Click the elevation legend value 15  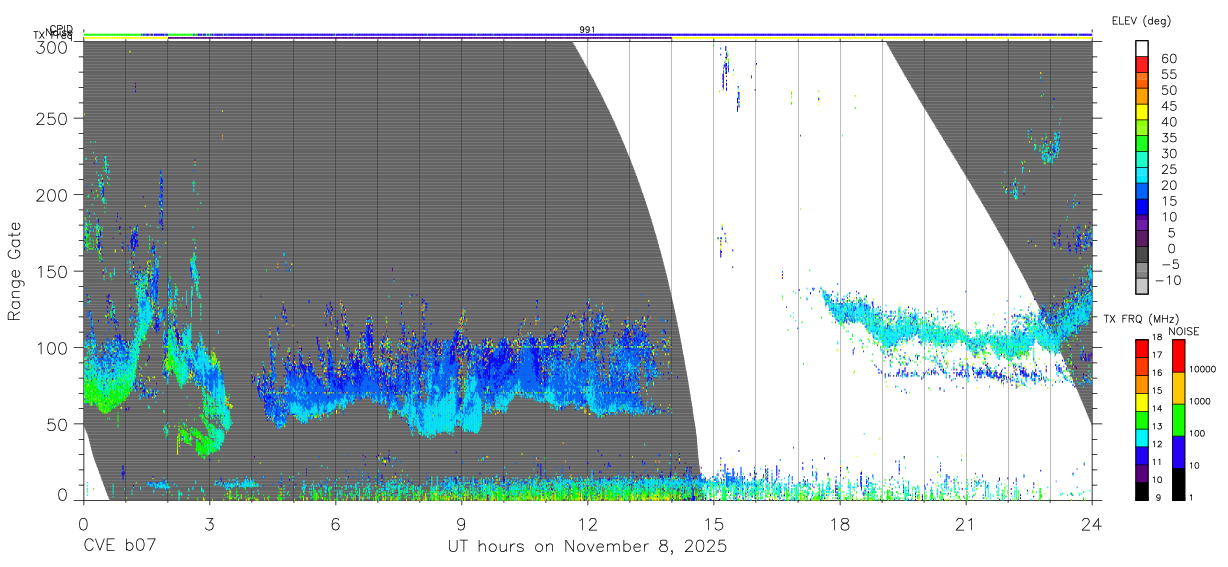coord(1168,201)
